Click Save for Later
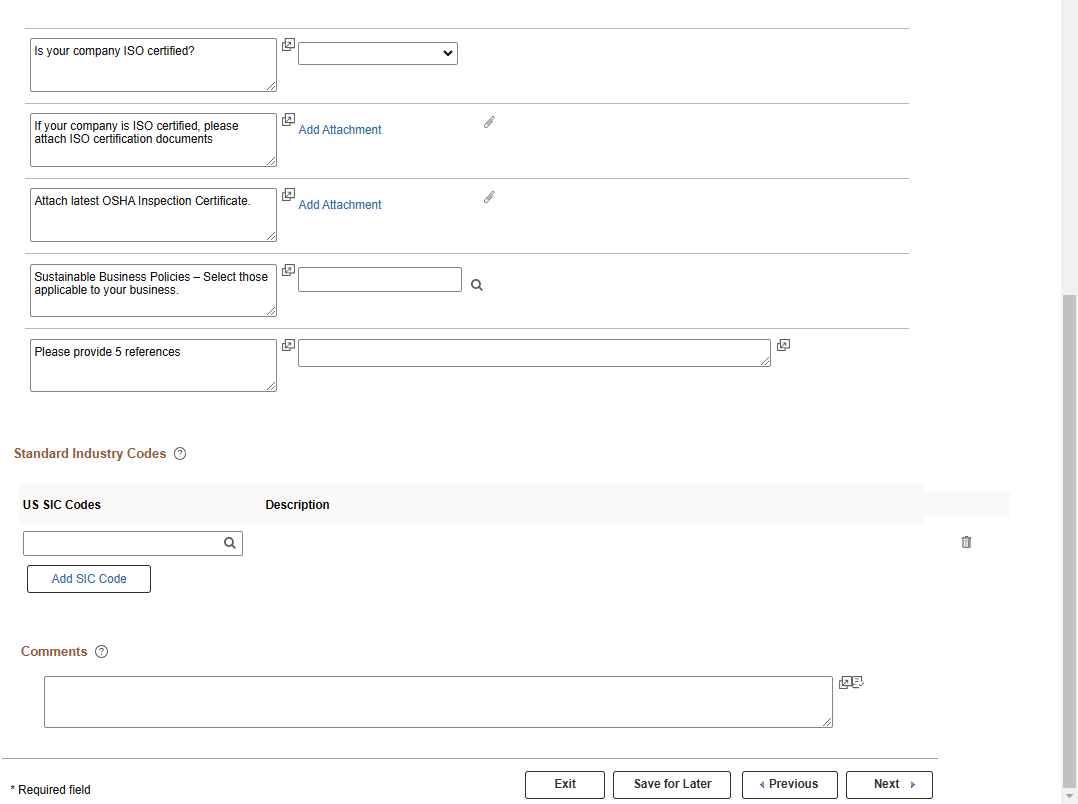 click(x=671, y=784)
